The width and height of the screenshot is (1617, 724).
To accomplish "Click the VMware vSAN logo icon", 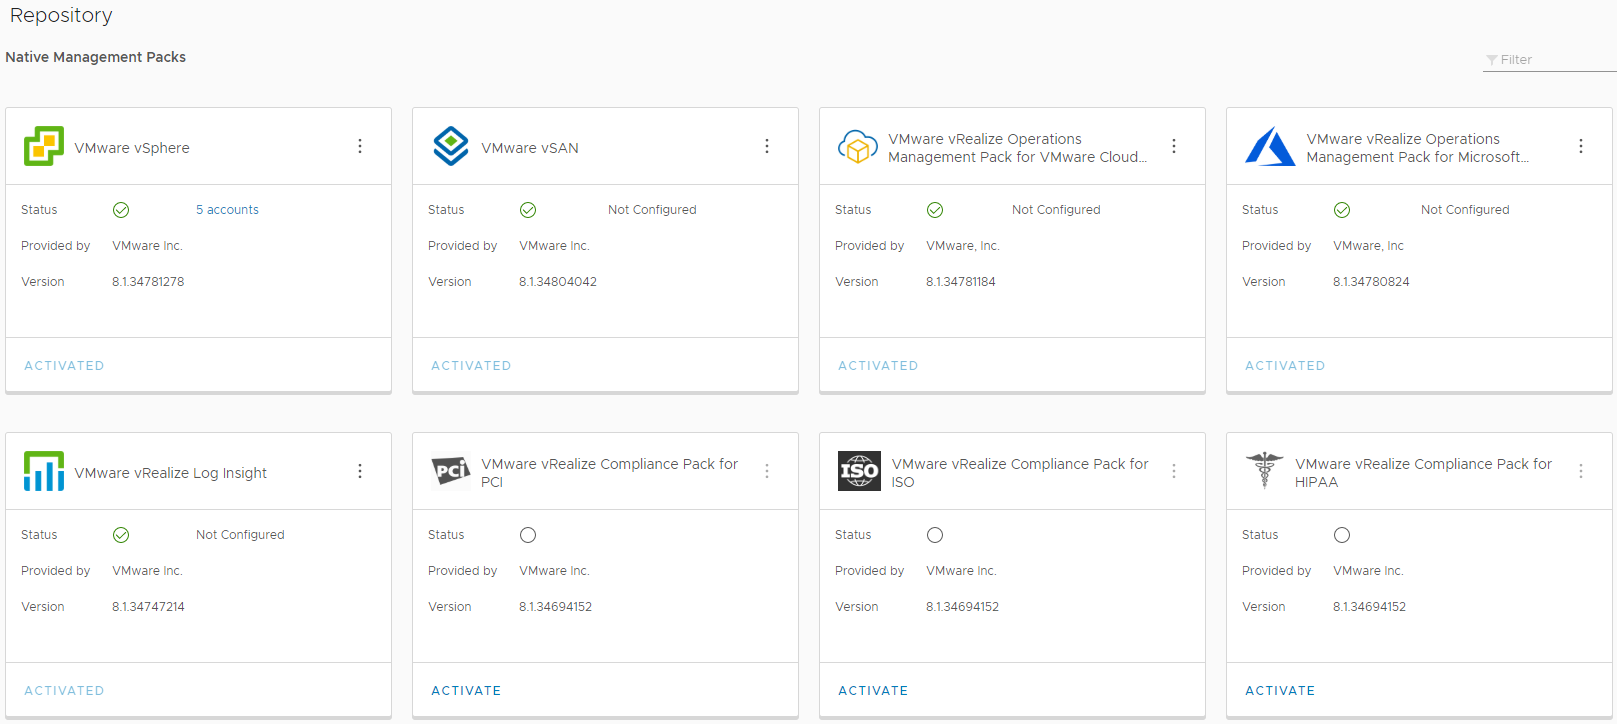I will (x=451, y=146).
